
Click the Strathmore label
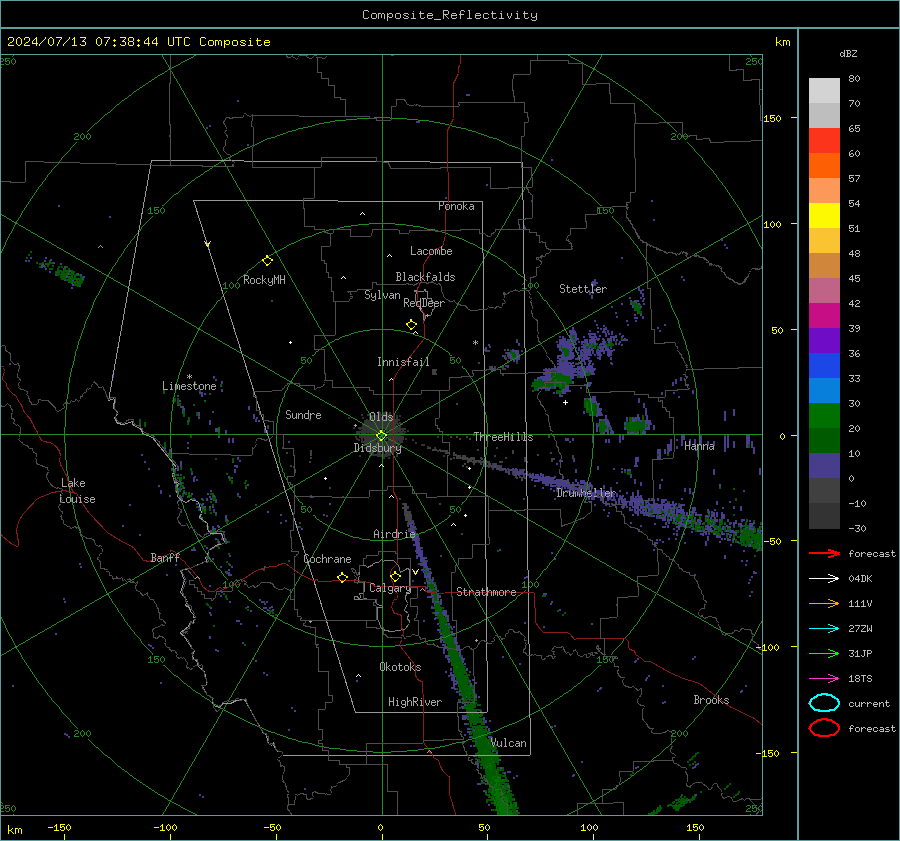click(486, 592)
